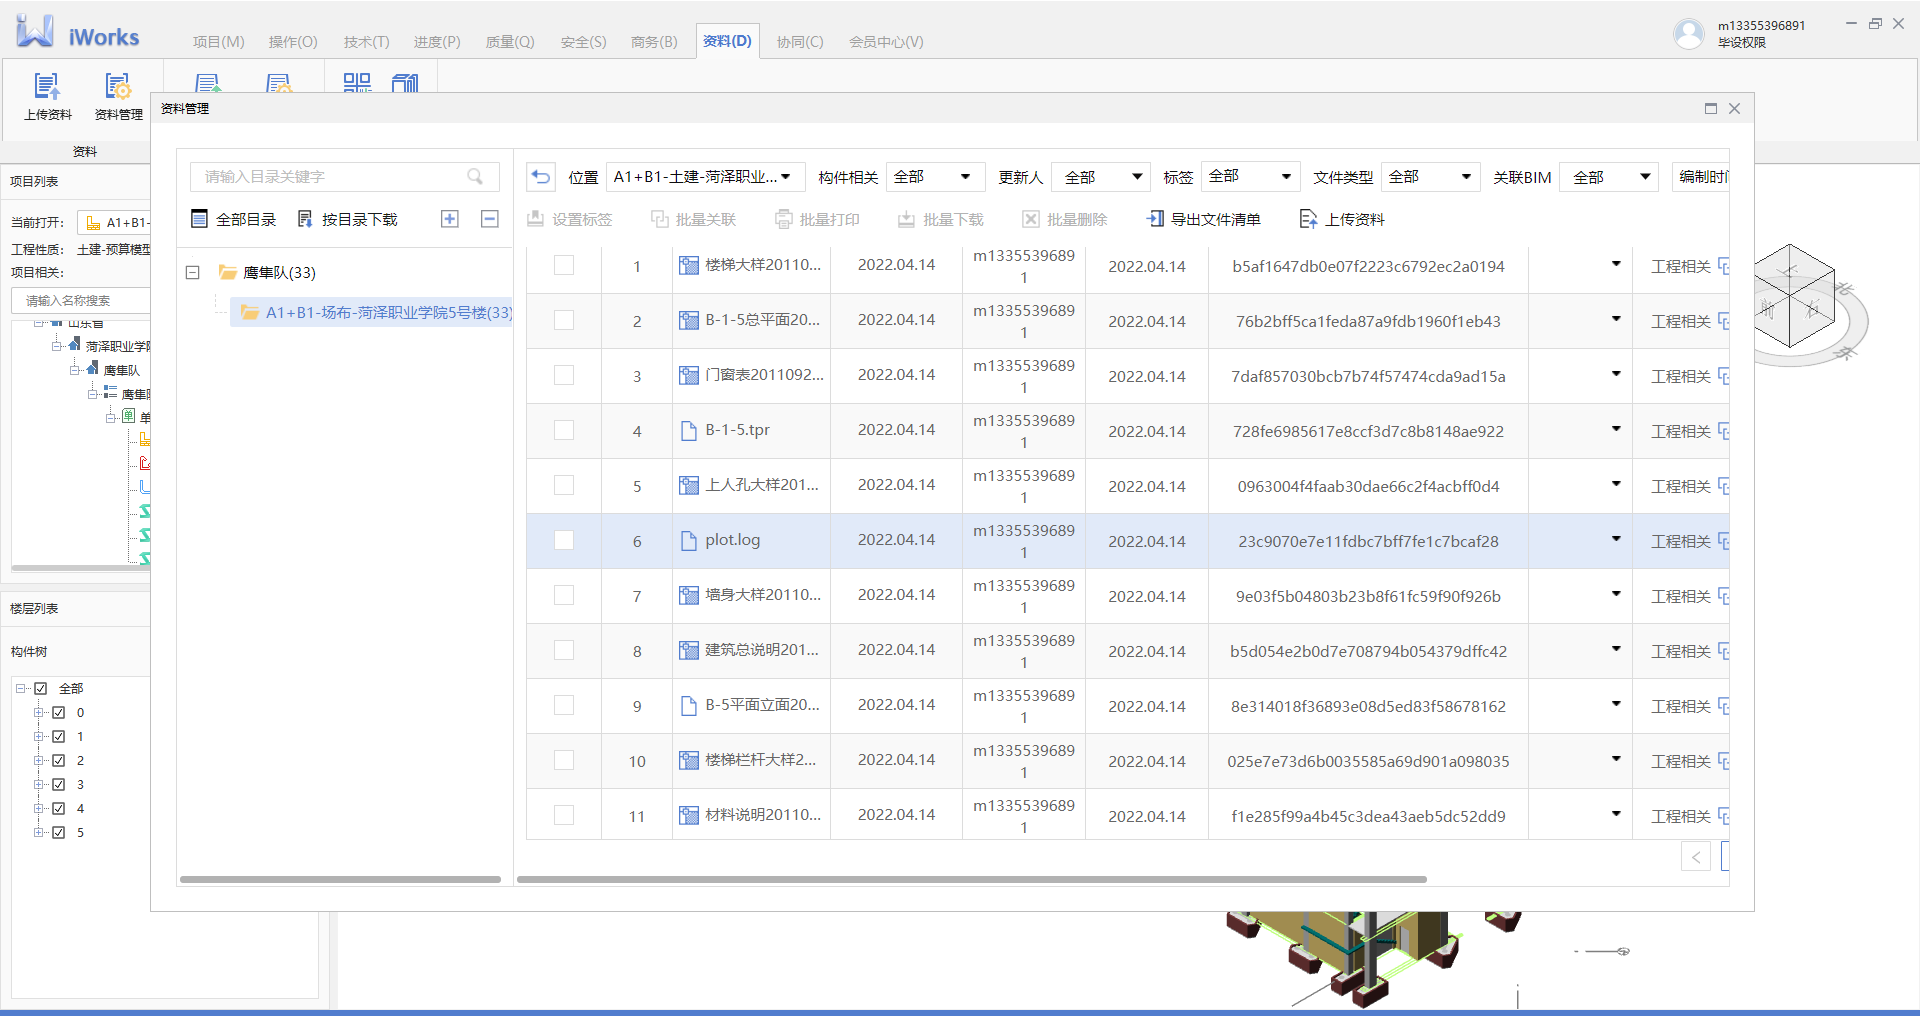Check the checkbox for row 4 B-1-5.tpr
The image size is (1920, 1016).
(x=564, y=430)
